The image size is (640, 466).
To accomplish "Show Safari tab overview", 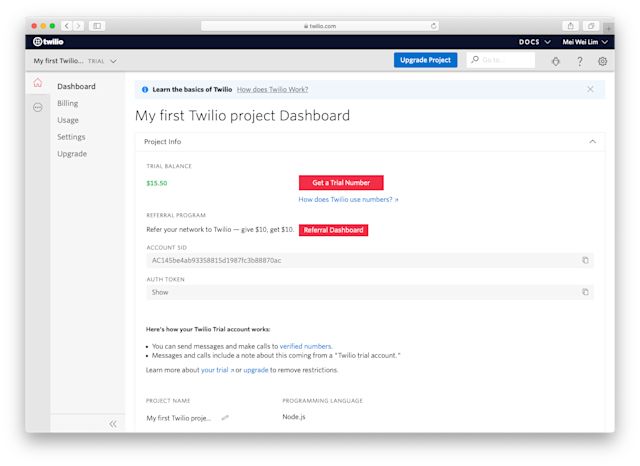I will coord(591,26).
